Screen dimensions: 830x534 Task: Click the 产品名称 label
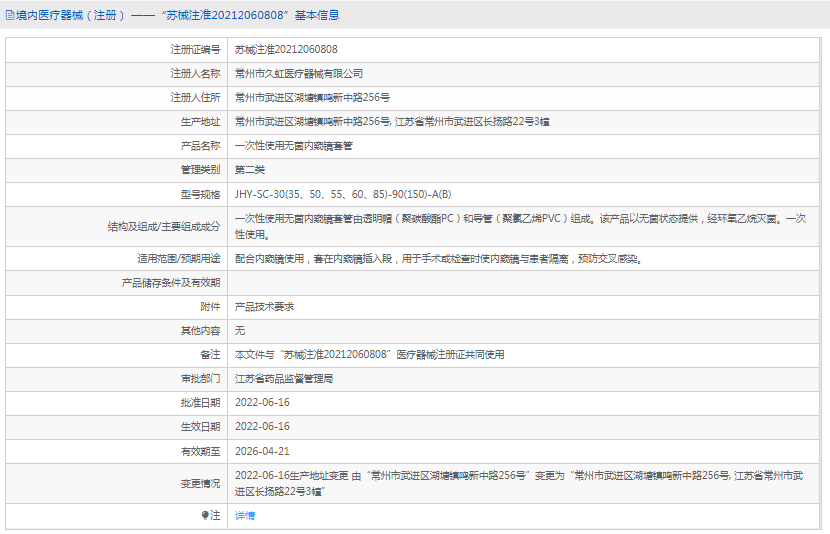coord(200,146)
